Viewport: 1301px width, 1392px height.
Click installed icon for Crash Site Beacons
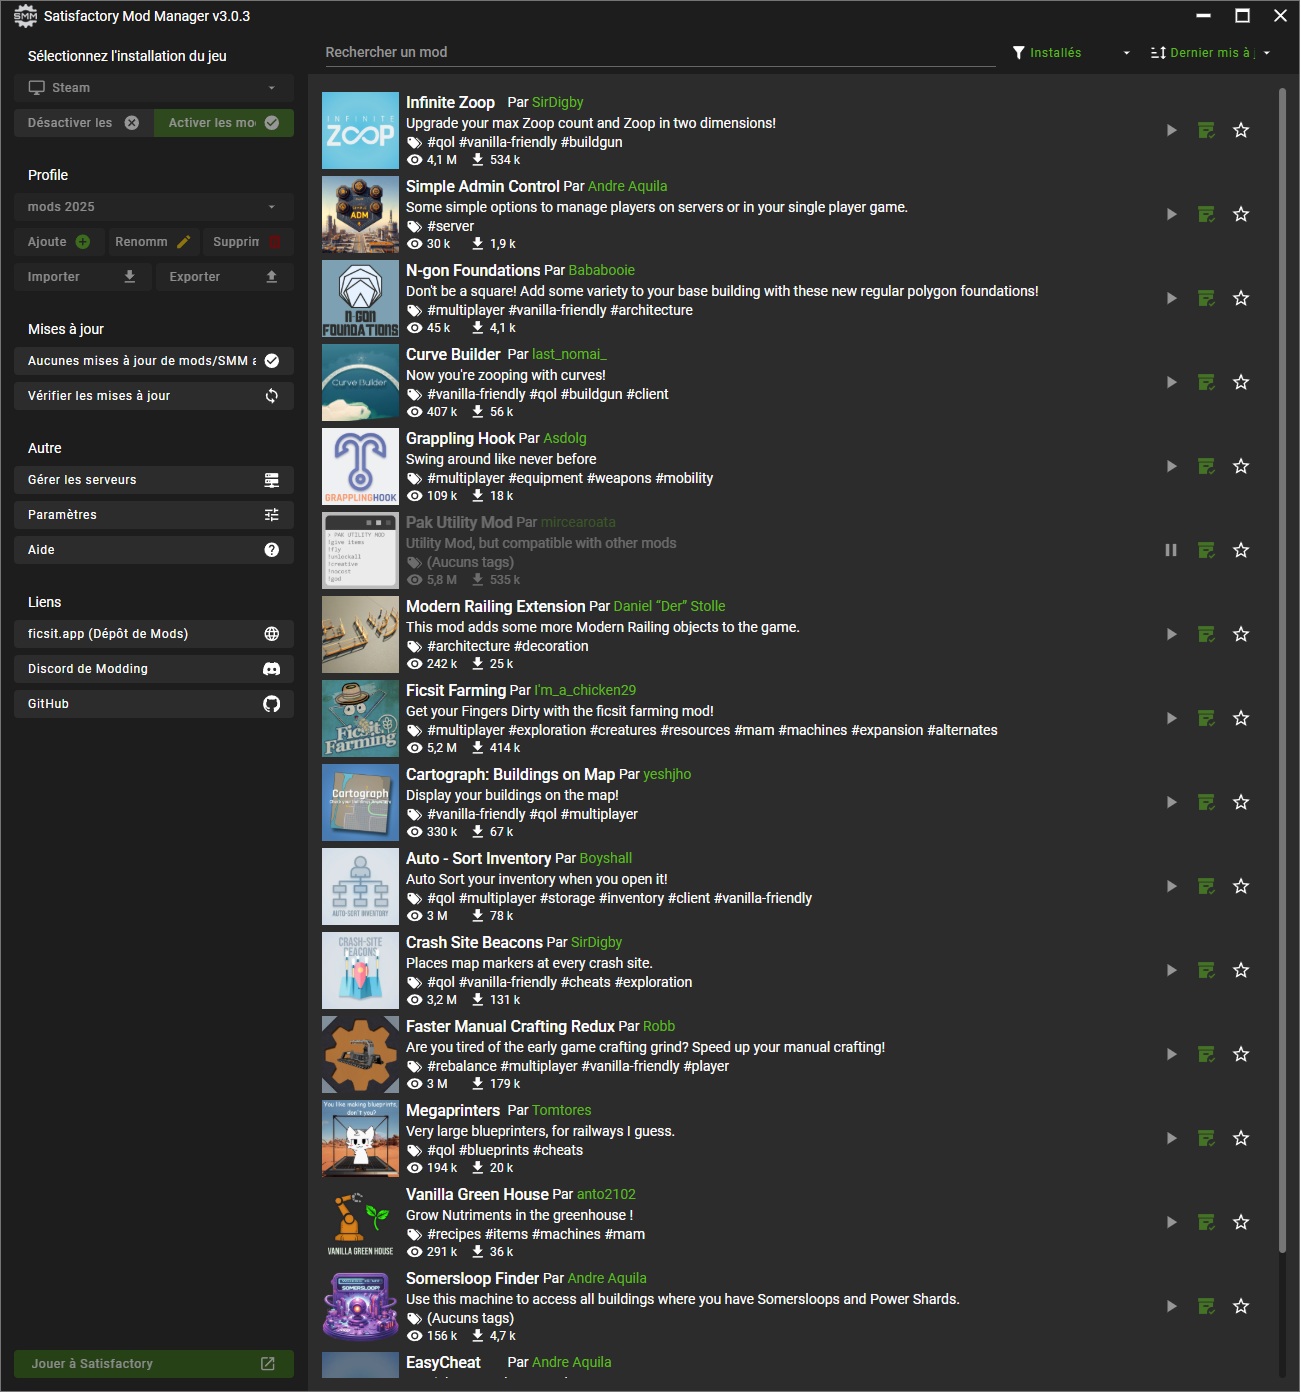tap(1206, 970)
